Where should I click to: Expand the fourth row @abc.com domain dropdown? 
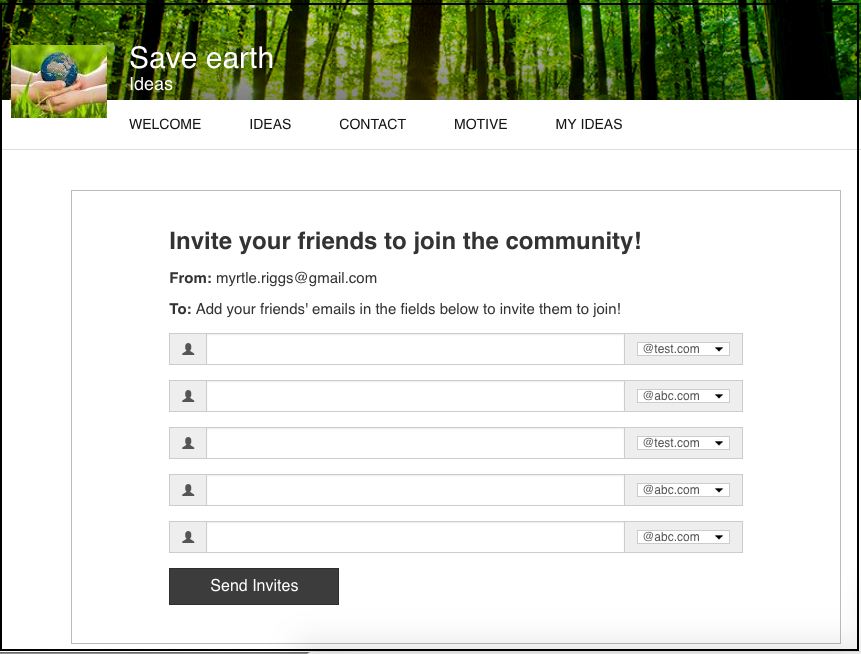pos(683,490)
